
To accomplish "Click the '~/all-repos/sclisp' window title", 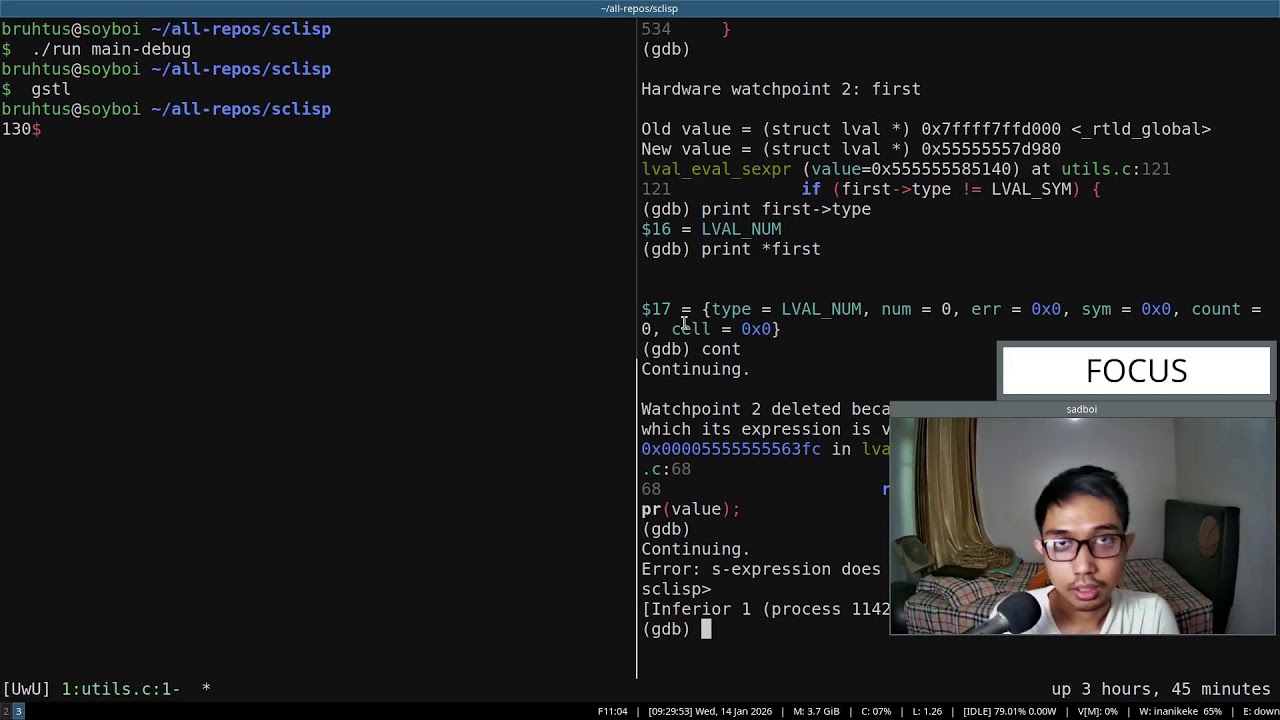I will (639, 8).
